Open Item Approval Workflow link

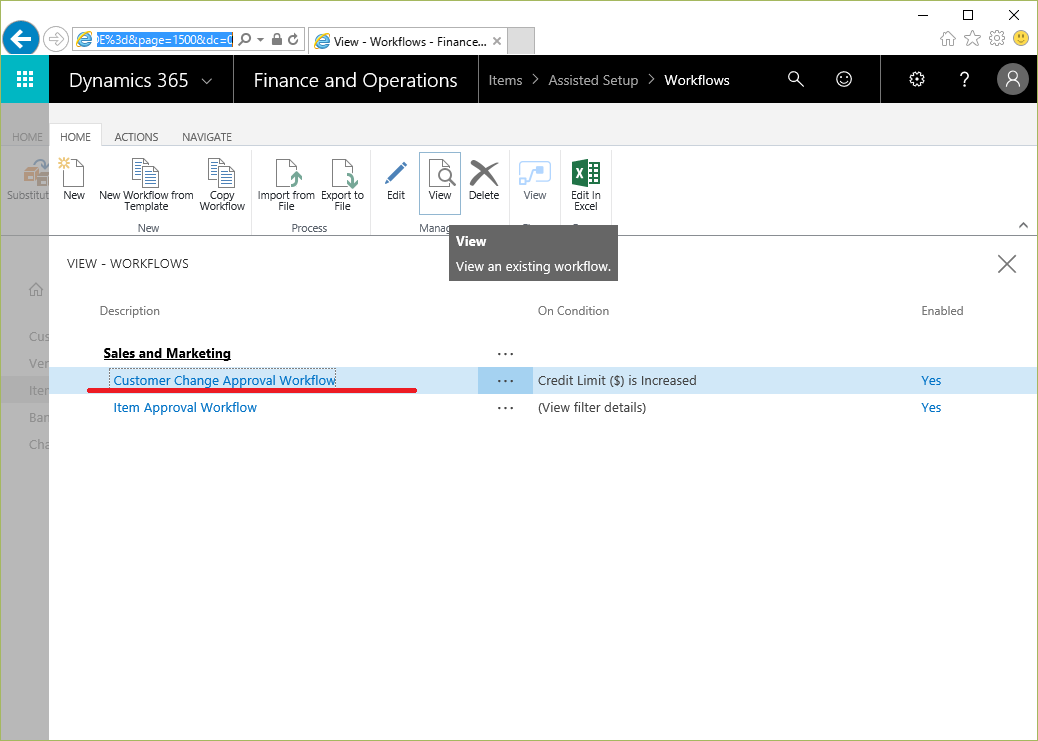[185, 407]
